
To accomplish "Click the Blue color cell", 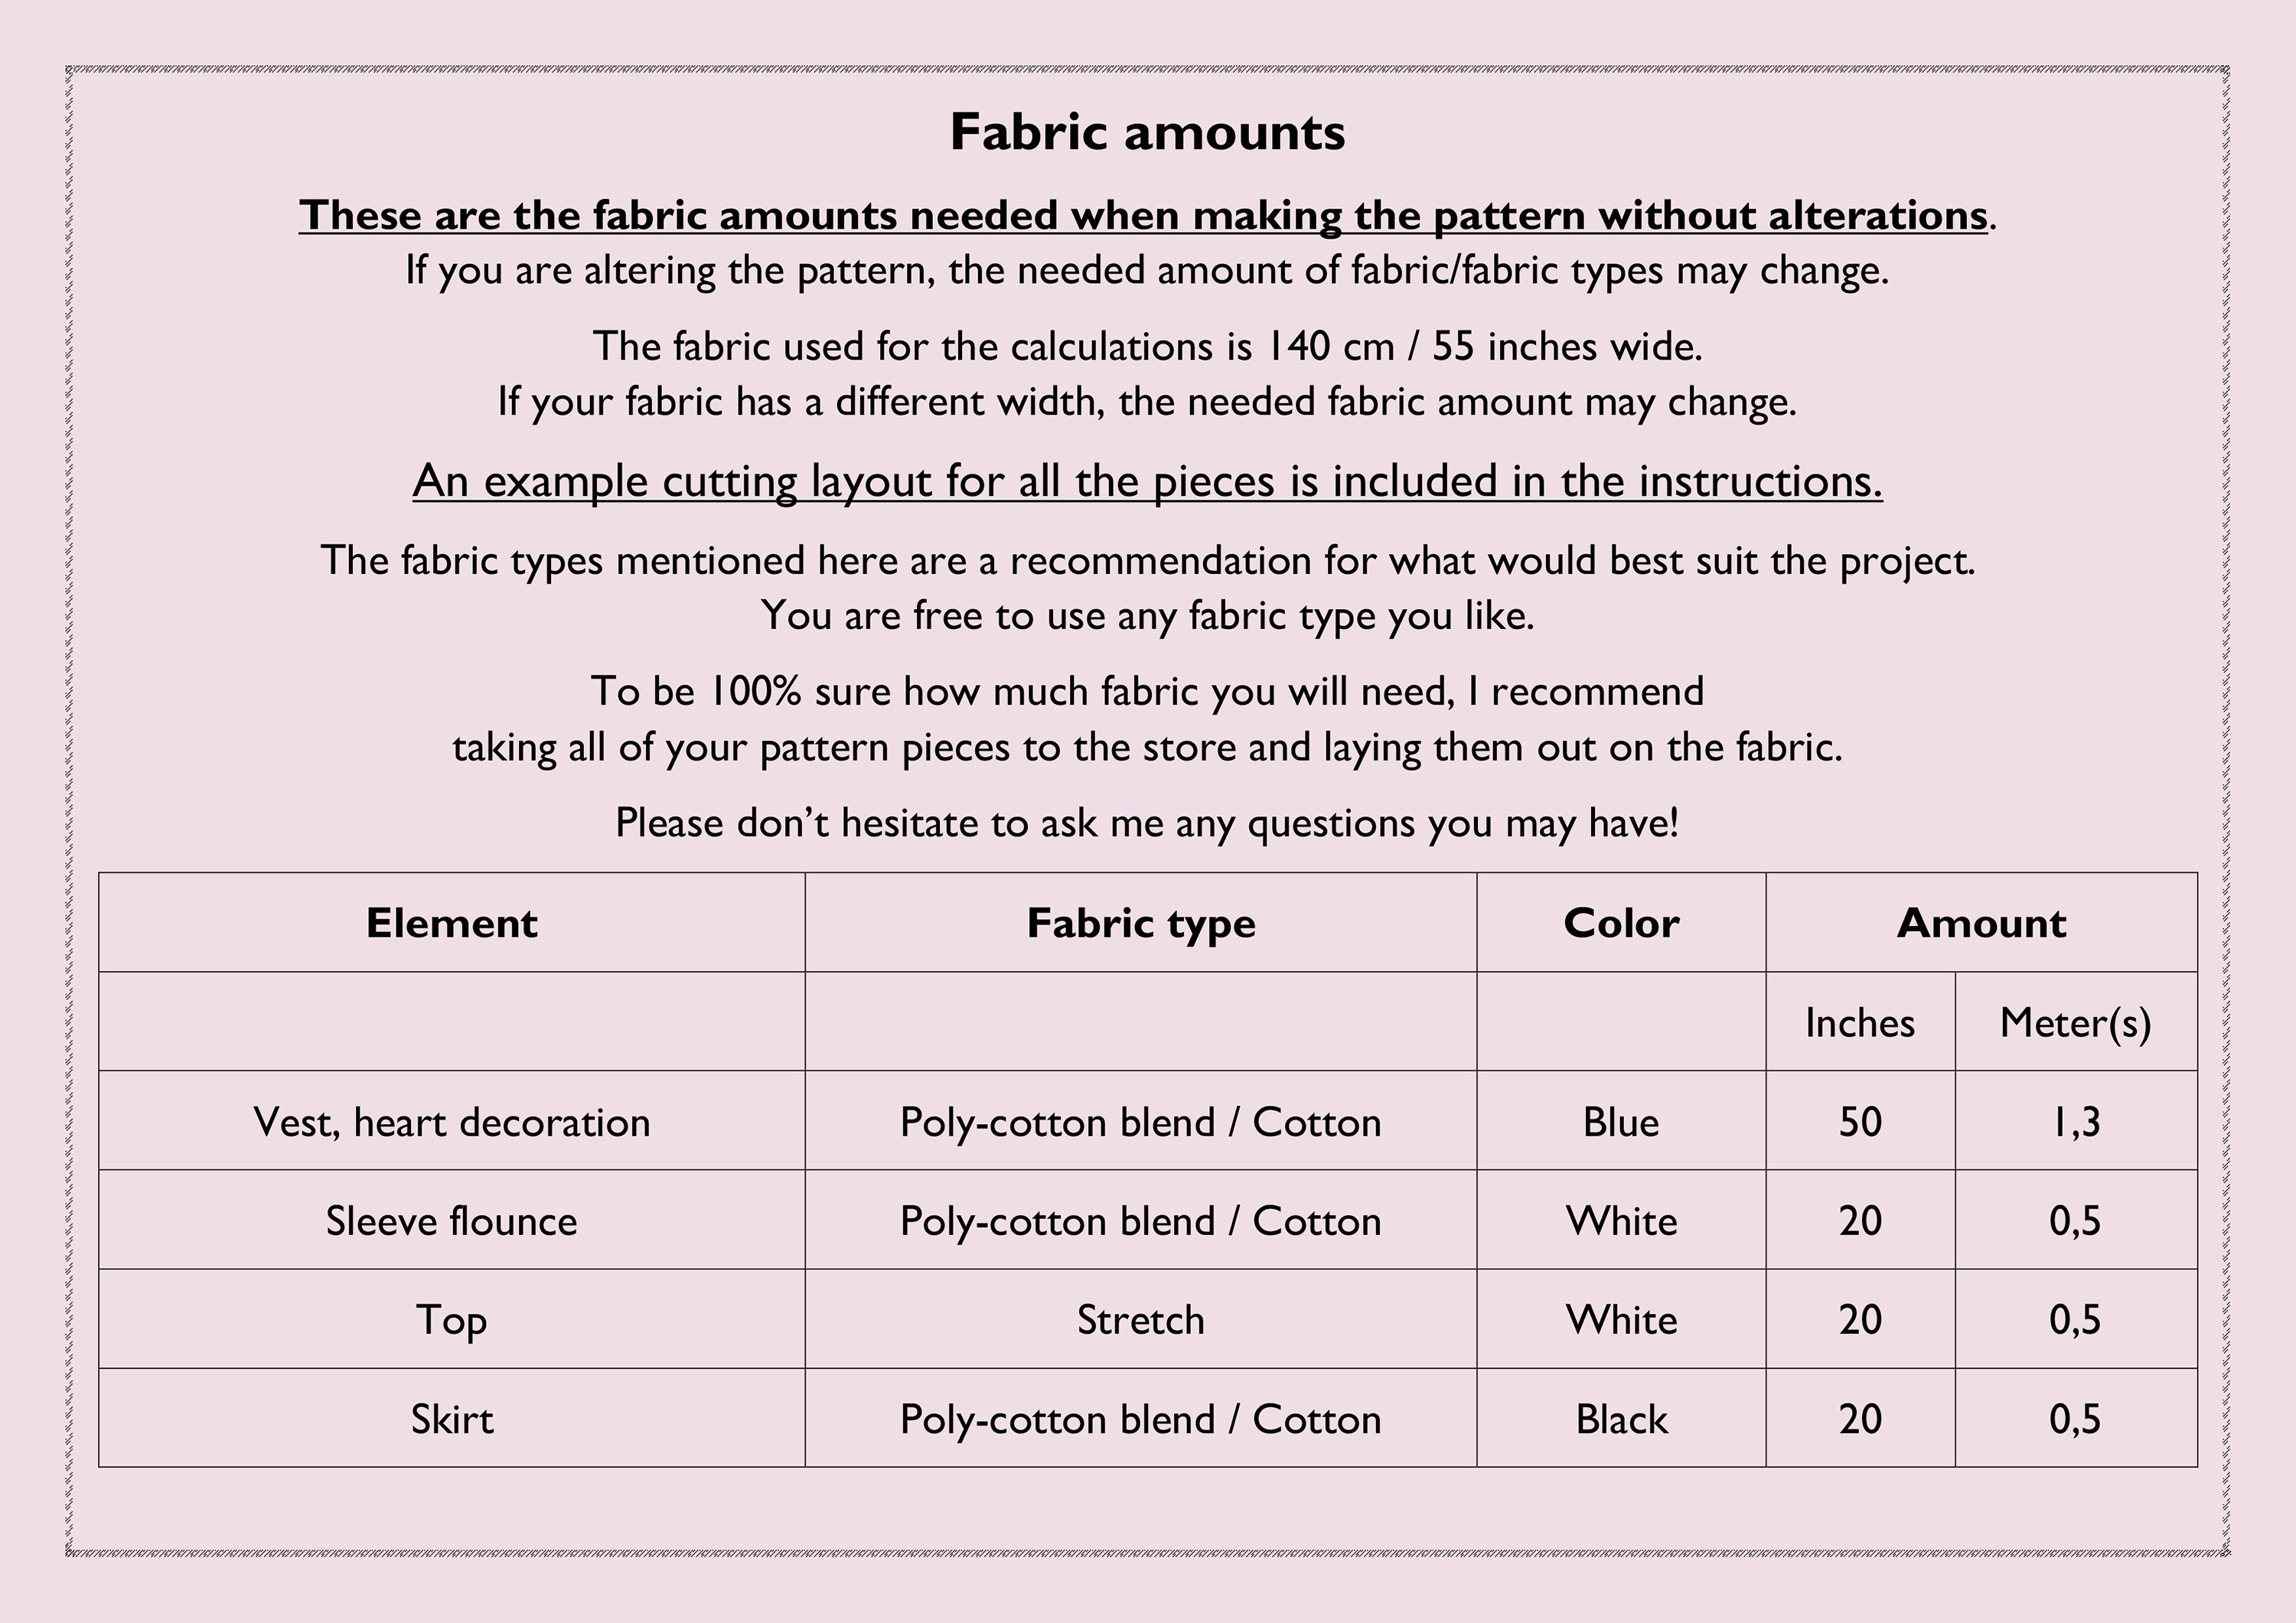I will coord(1621,1120).
